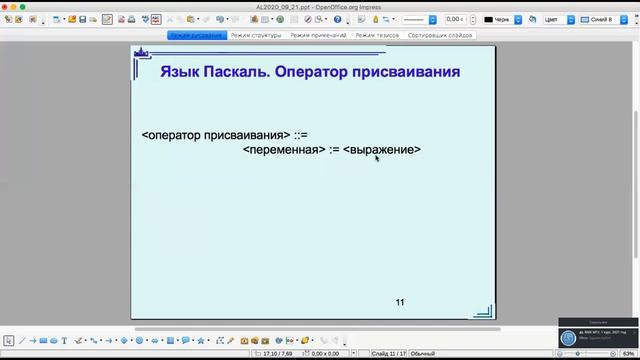
Task: Switch to 'Режим рисования' tab
Action: tap(197, 36)
